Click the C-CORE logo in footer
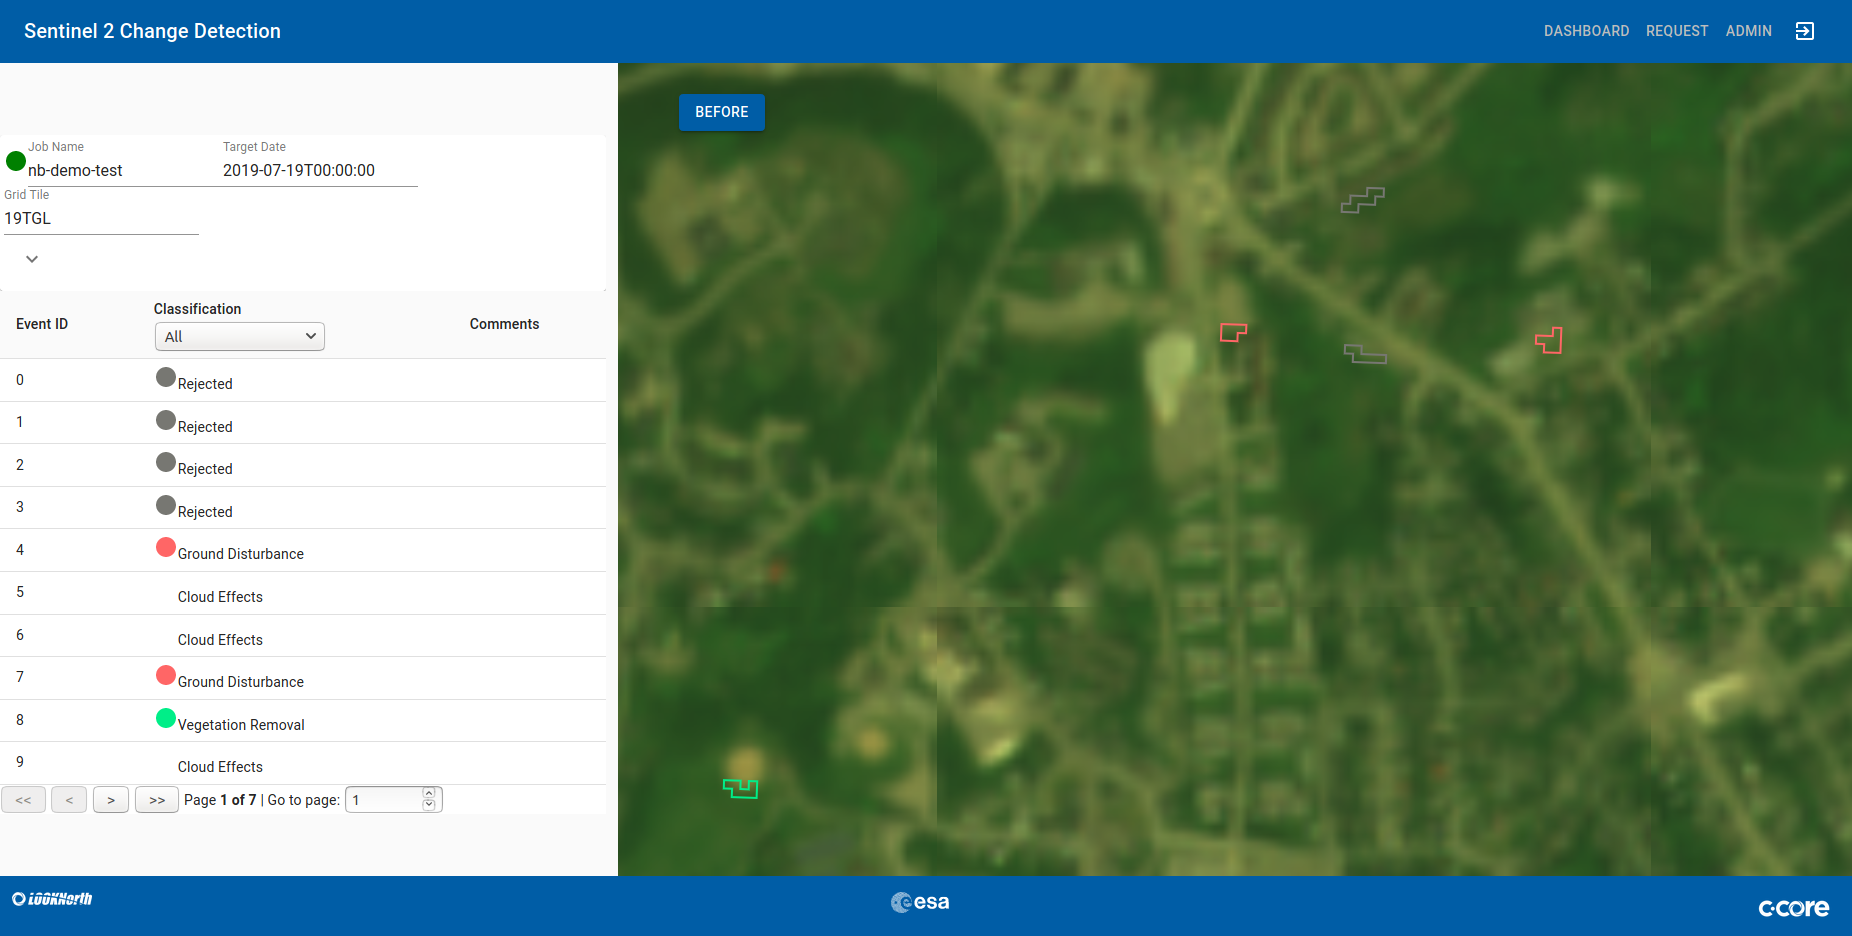Image resolution: width=1852 pixels, height=936 pixels. click(1793, 907)
